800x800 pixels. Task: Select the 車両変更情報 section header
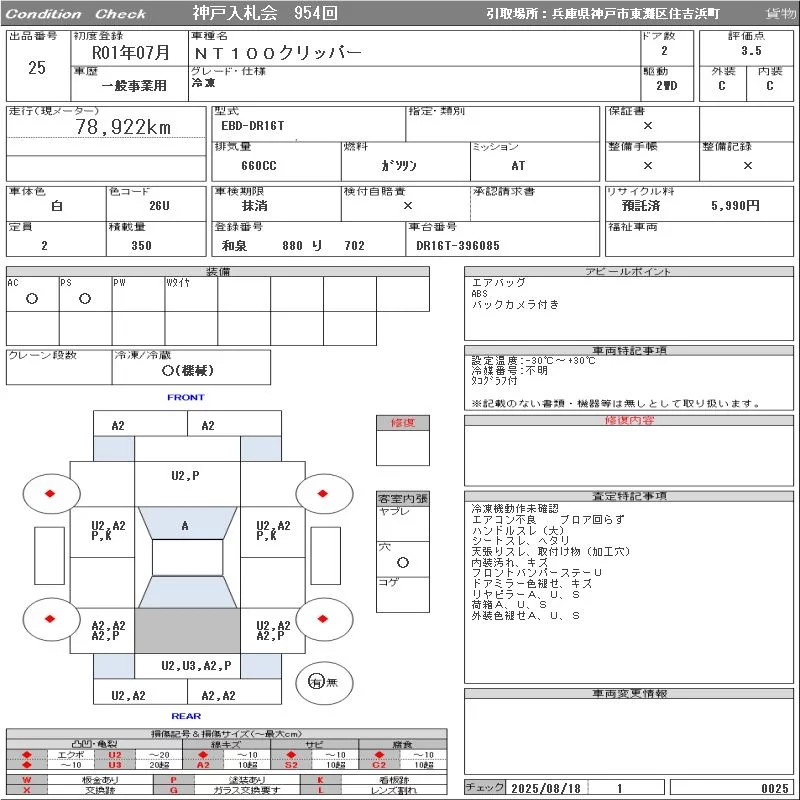click(629, 693)
